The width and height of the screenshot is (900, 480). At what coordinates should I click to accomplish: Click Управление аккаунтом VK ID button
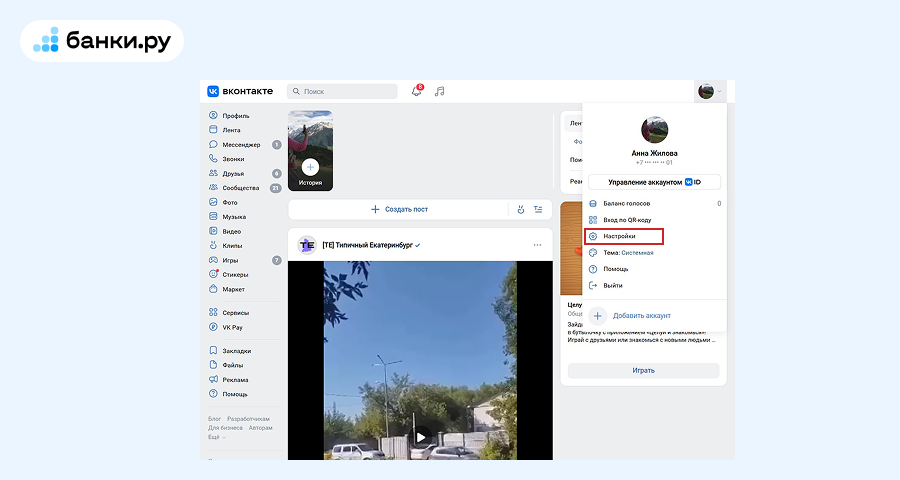(654, 182)
